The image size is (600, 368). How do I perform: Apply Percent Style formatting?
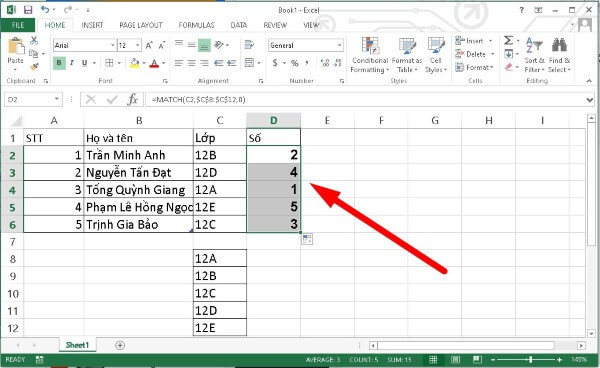[x=295, y=63]
